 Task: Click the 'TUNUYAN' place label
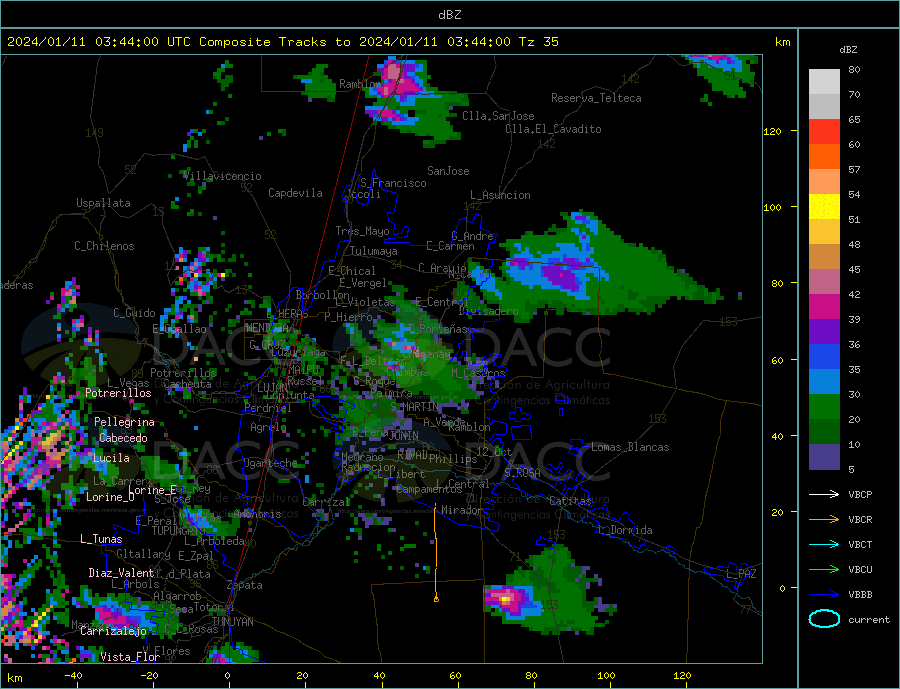tap(232, 622)
